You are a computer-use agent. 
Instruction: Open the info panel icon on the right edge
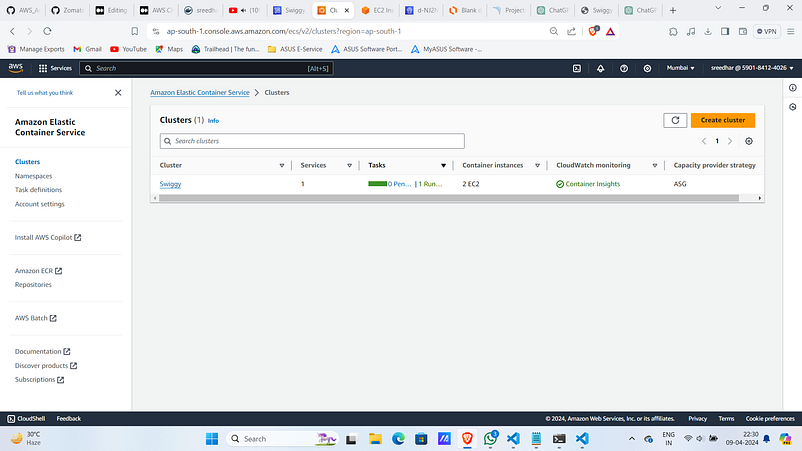pyautogui.click(x=792, y=88)
